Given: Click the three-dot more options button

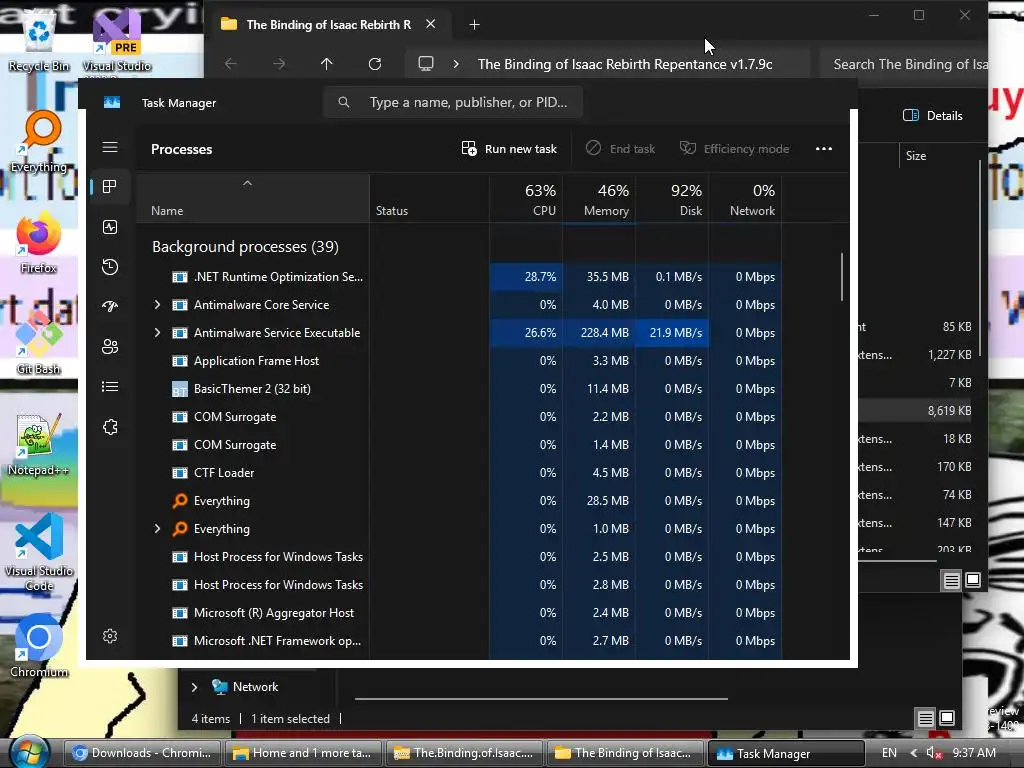Looking at the screenshot, I should tap(824, 149).
